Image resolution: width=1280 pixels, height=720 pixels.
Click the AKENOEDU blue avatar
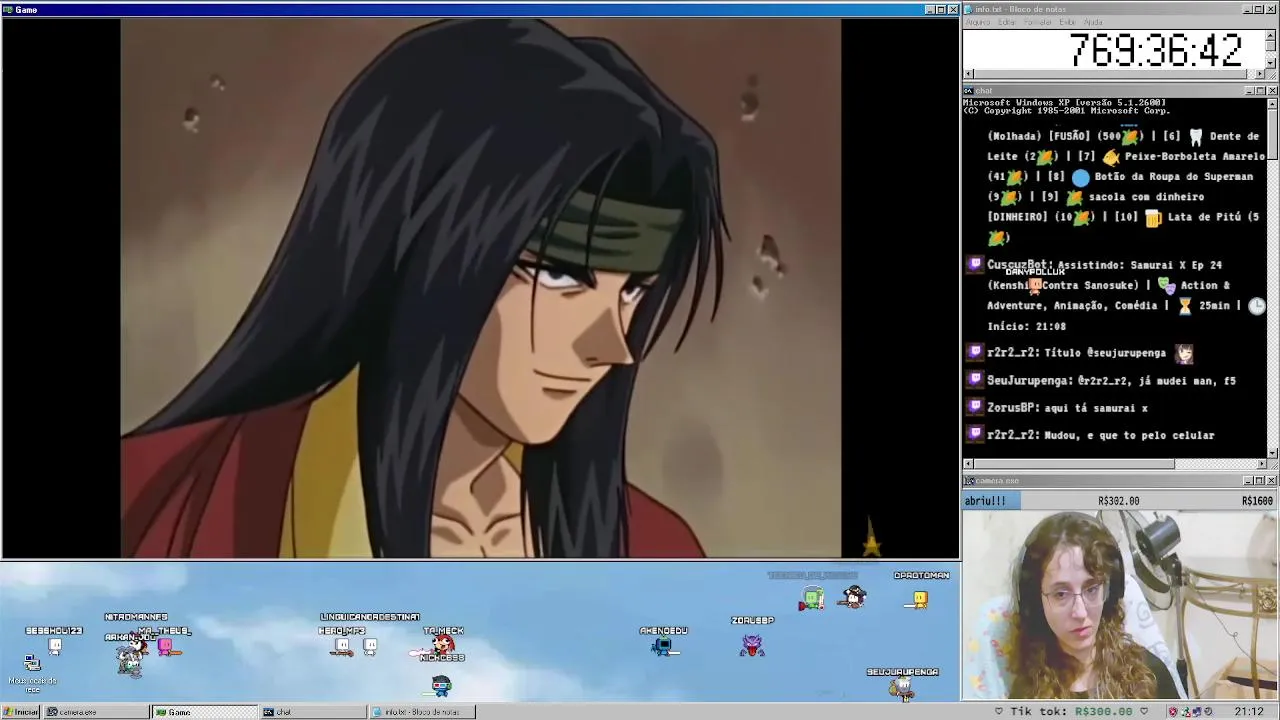(x=663, y=647)
